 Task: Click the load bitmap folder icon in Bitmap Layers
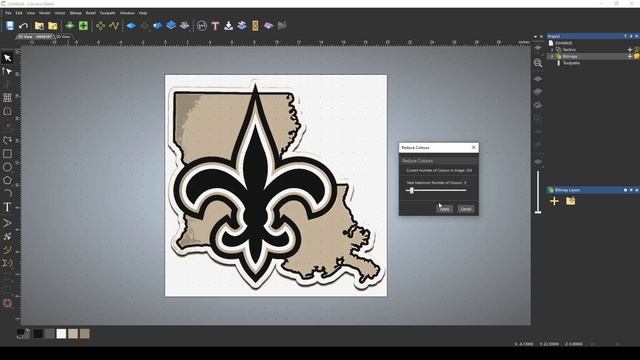pyautogui.click(x=571, y=201)
